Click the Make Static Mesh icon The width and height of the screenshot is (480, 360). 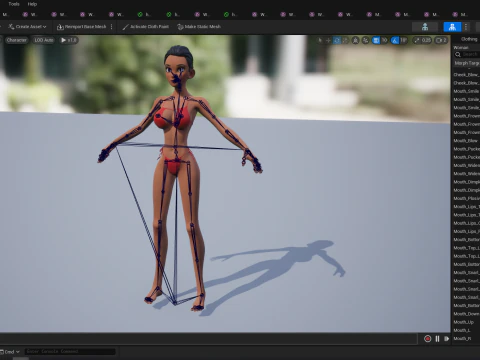click(180, 27)
